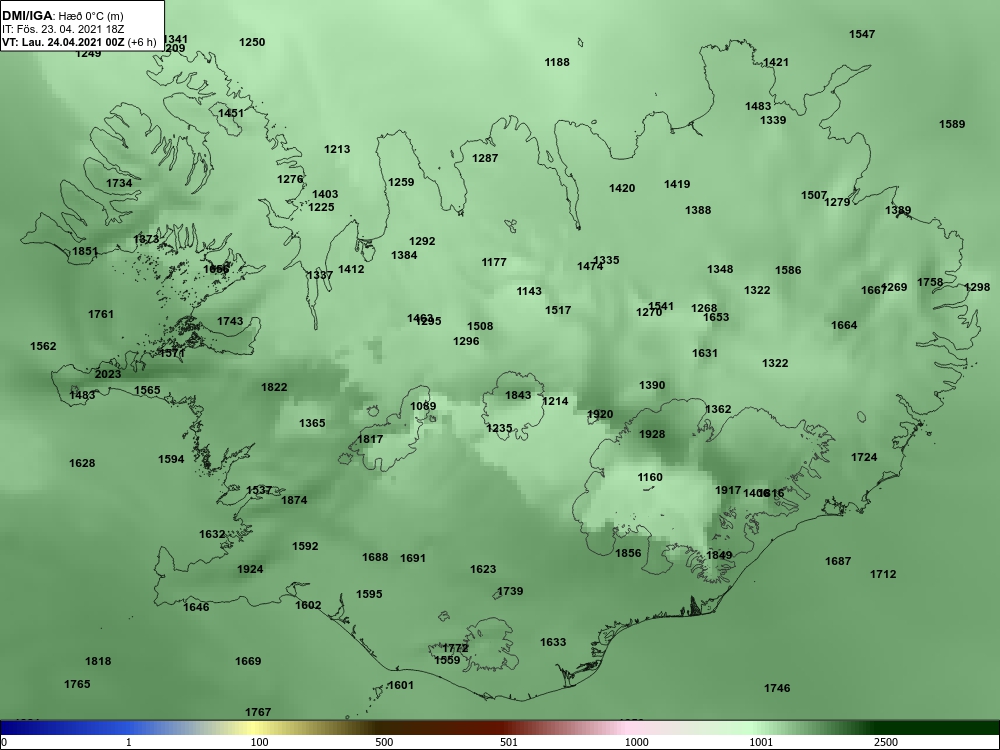Select the 1687 value in the southeast sea
1000x750 pixels.
(x=838, y=561)
